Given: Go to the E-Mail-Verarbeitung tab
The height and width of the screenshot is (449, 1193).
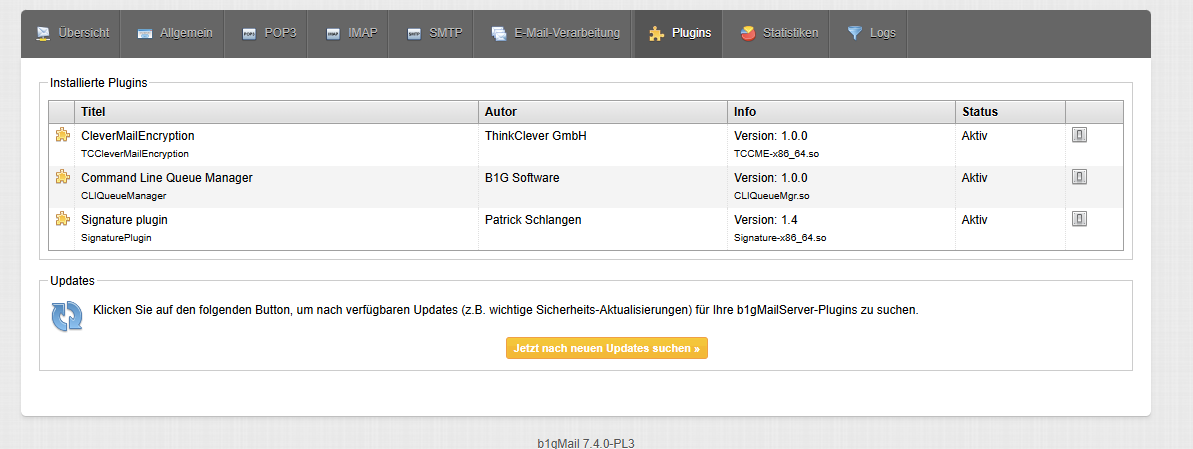Looking at the screenshot, I should [x=556, y=33].
